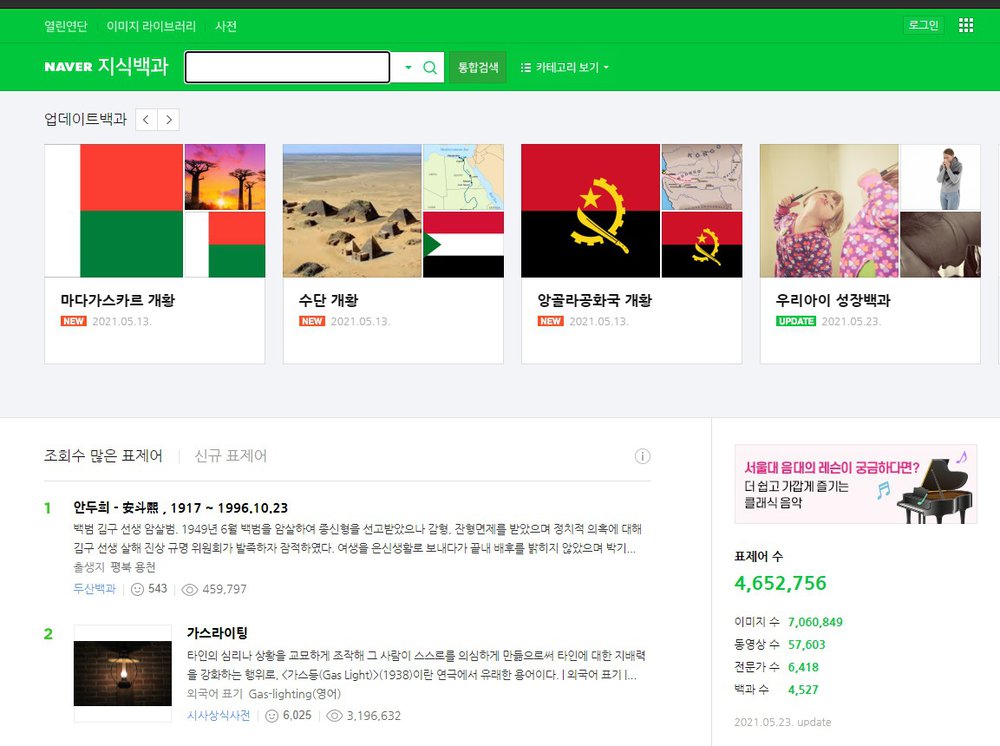Click the NEW badge on 수단 개황
The image size is (1000, 746).
(x=312, y=321)
